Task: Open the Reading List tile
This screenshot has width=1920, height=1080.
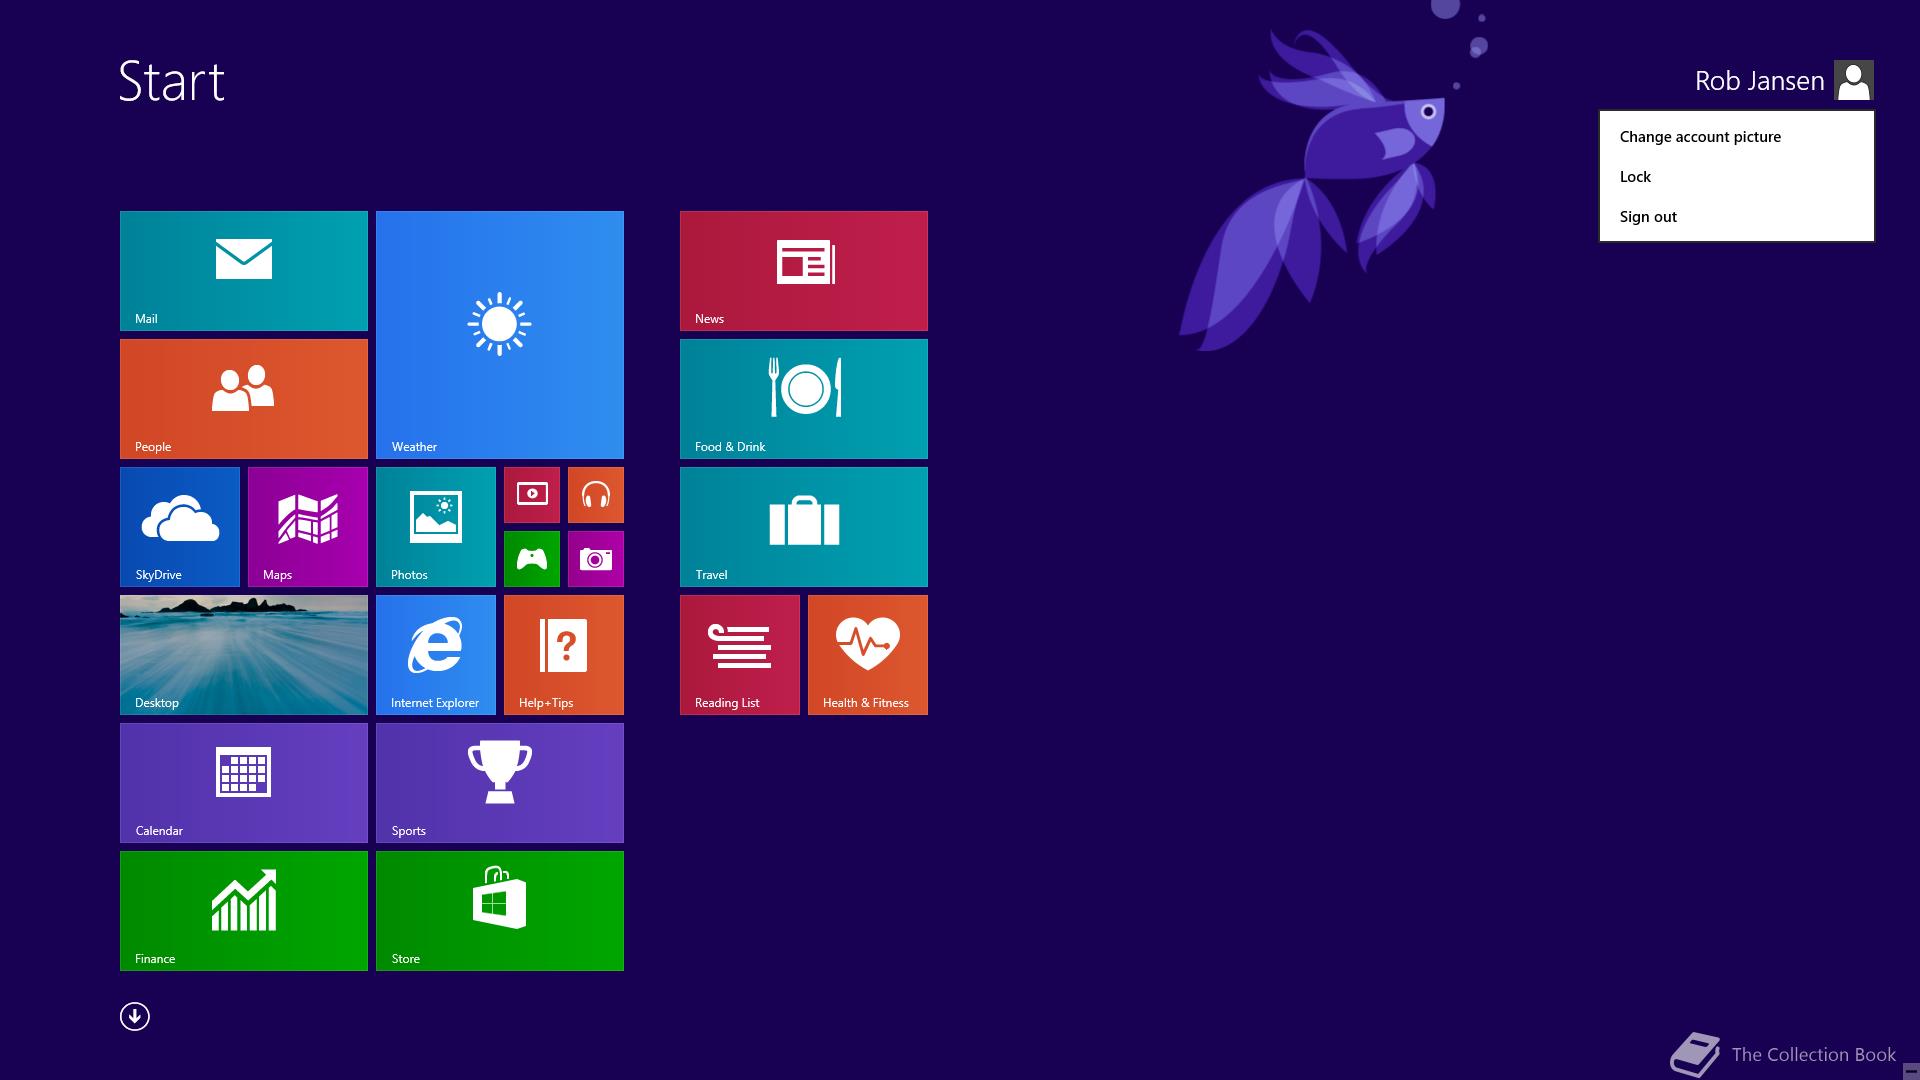Action: point(739,654)
